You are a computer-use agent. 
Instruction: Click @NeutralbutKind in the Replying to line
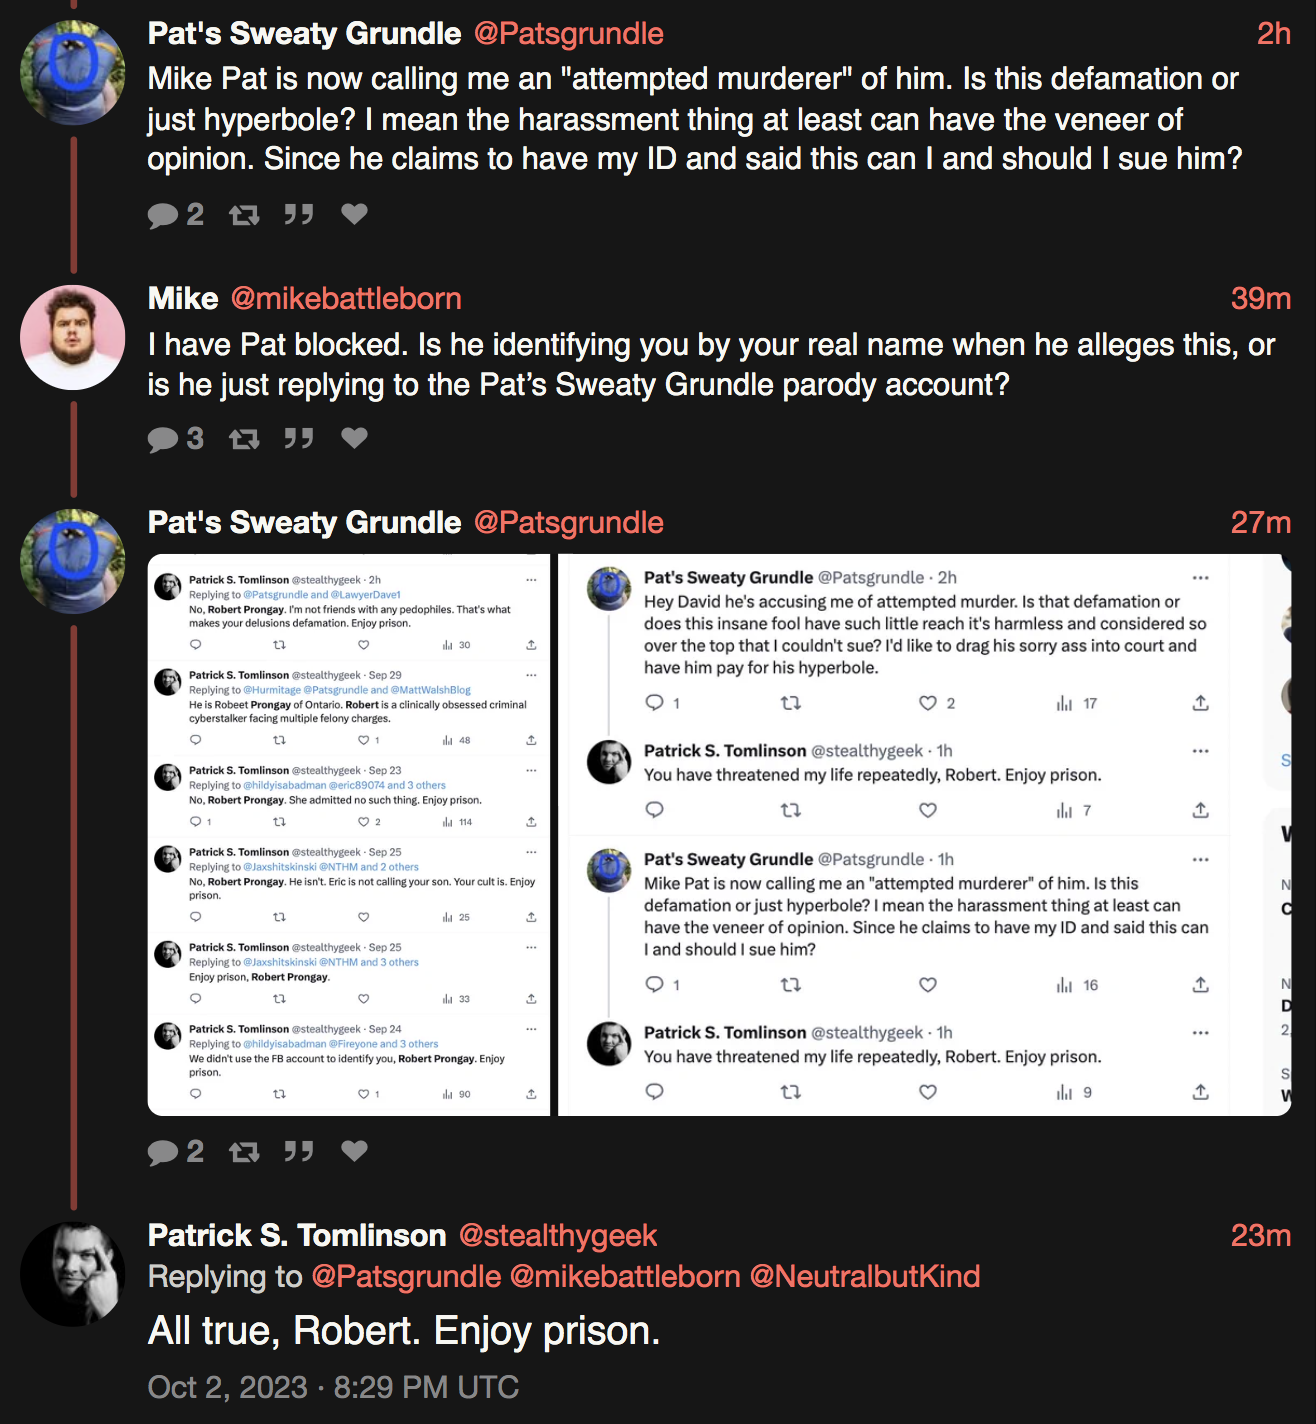[865, 1277]
